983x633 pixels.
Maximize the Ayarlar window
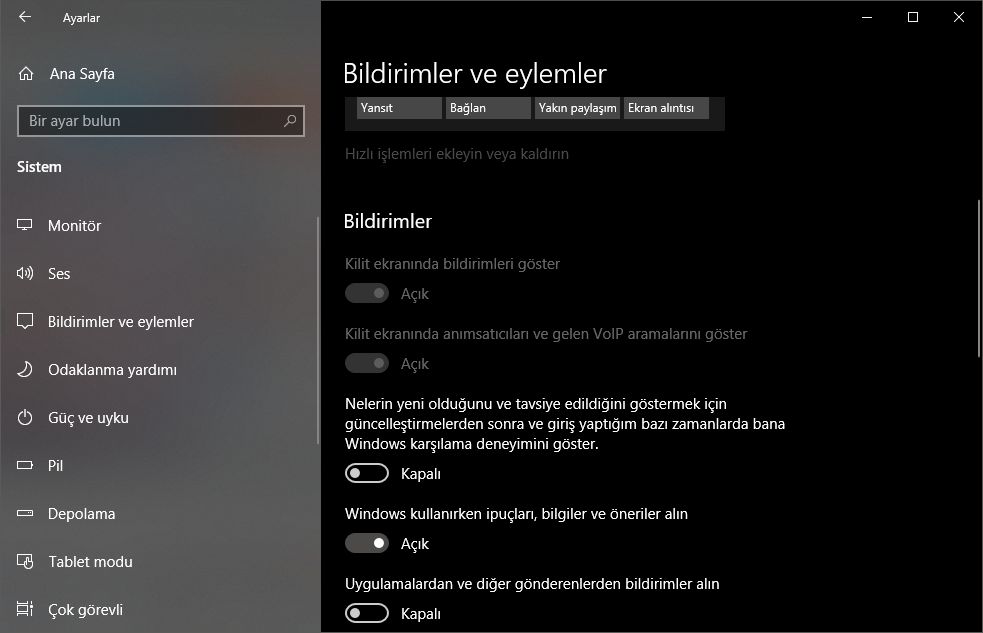pos(913,17)
